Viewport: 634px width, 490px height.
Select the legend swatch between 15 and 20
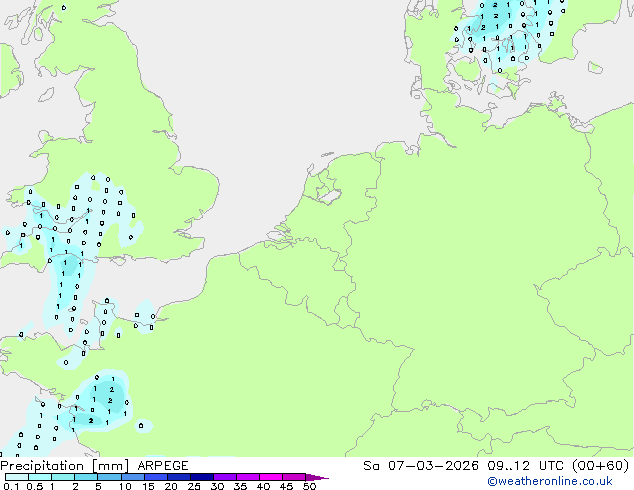[155, 477]
